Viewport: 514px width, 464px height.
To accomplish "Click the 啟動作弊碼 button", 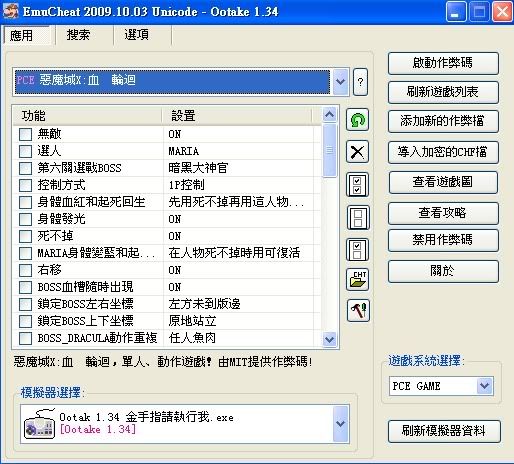I will coord(443,63).
